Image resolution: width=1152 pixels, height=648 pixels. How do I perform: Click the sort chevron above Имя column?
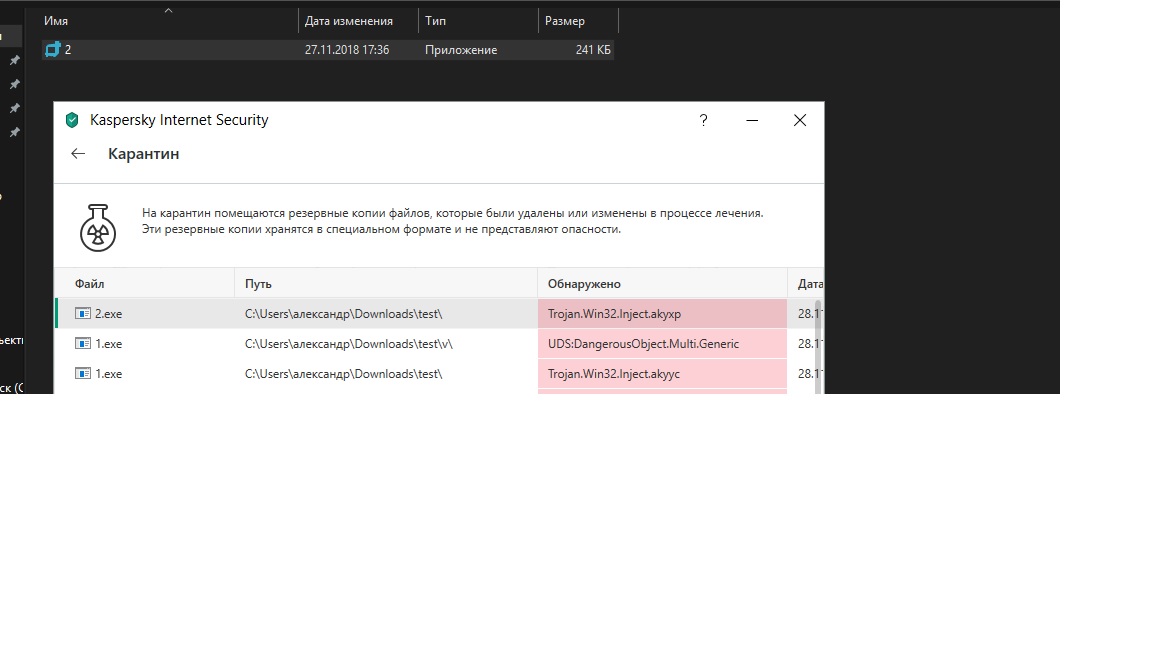click(x=168, y=11)
